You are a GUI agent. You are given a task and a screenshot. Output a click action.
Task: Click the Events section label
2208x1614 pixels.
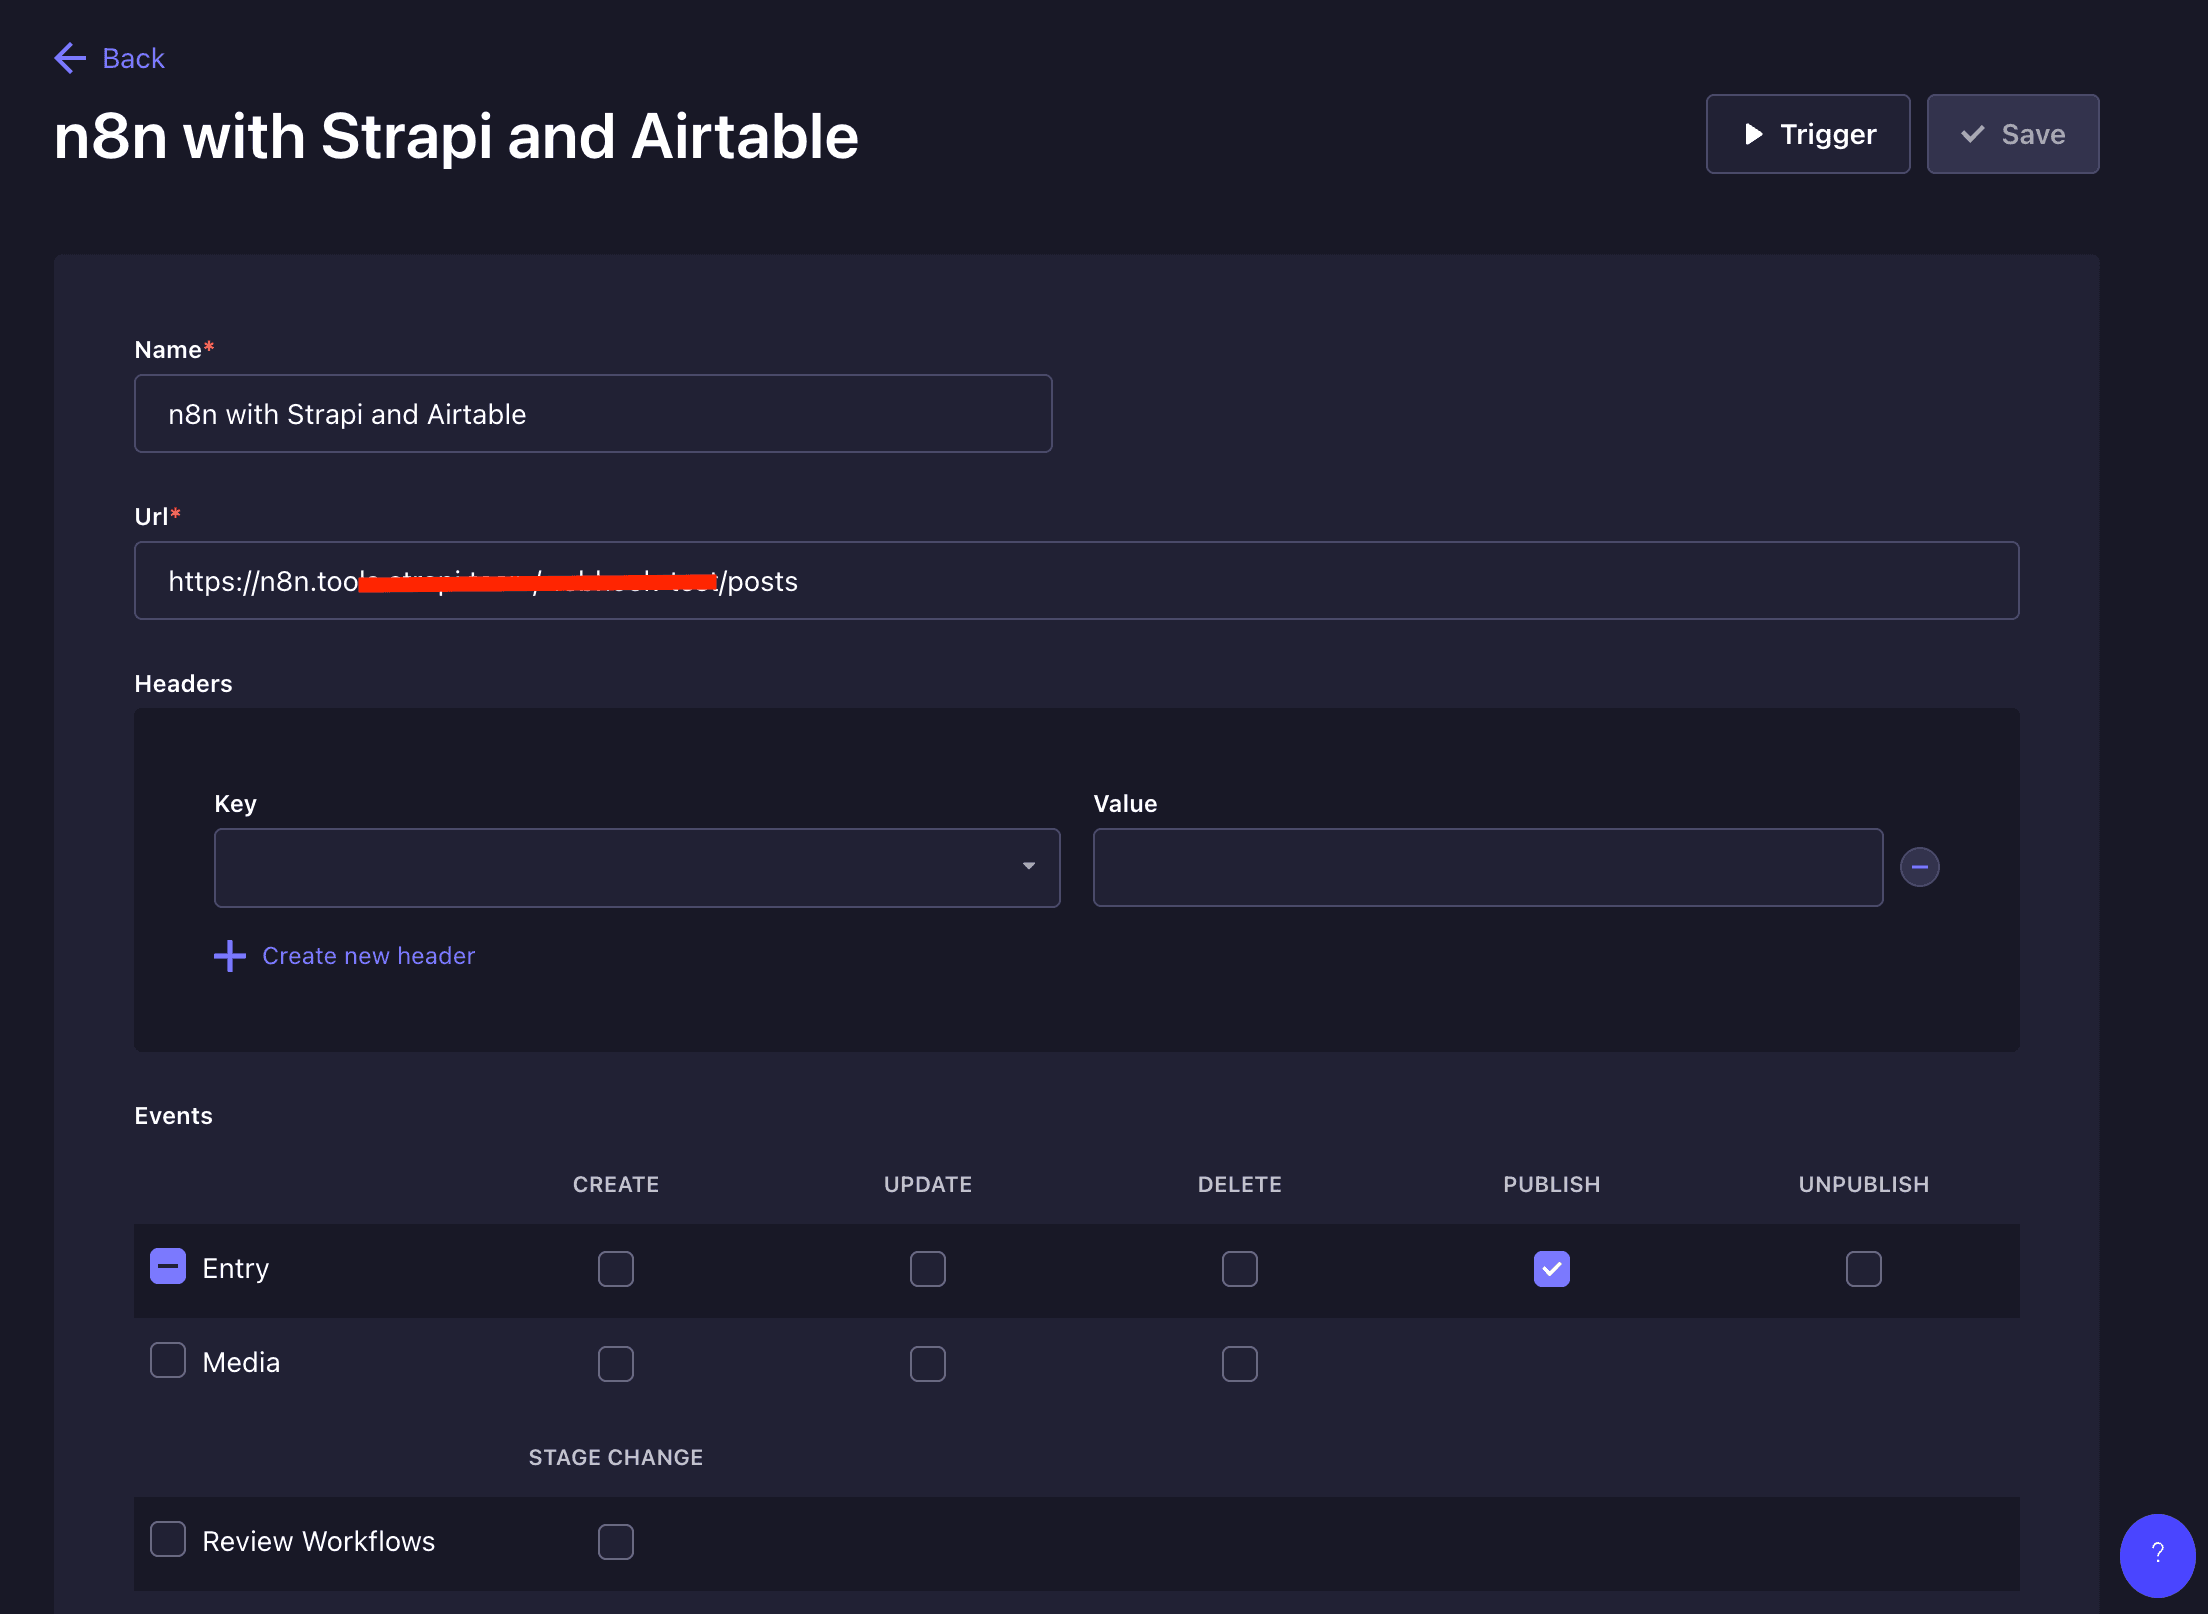pos(174,1116)
